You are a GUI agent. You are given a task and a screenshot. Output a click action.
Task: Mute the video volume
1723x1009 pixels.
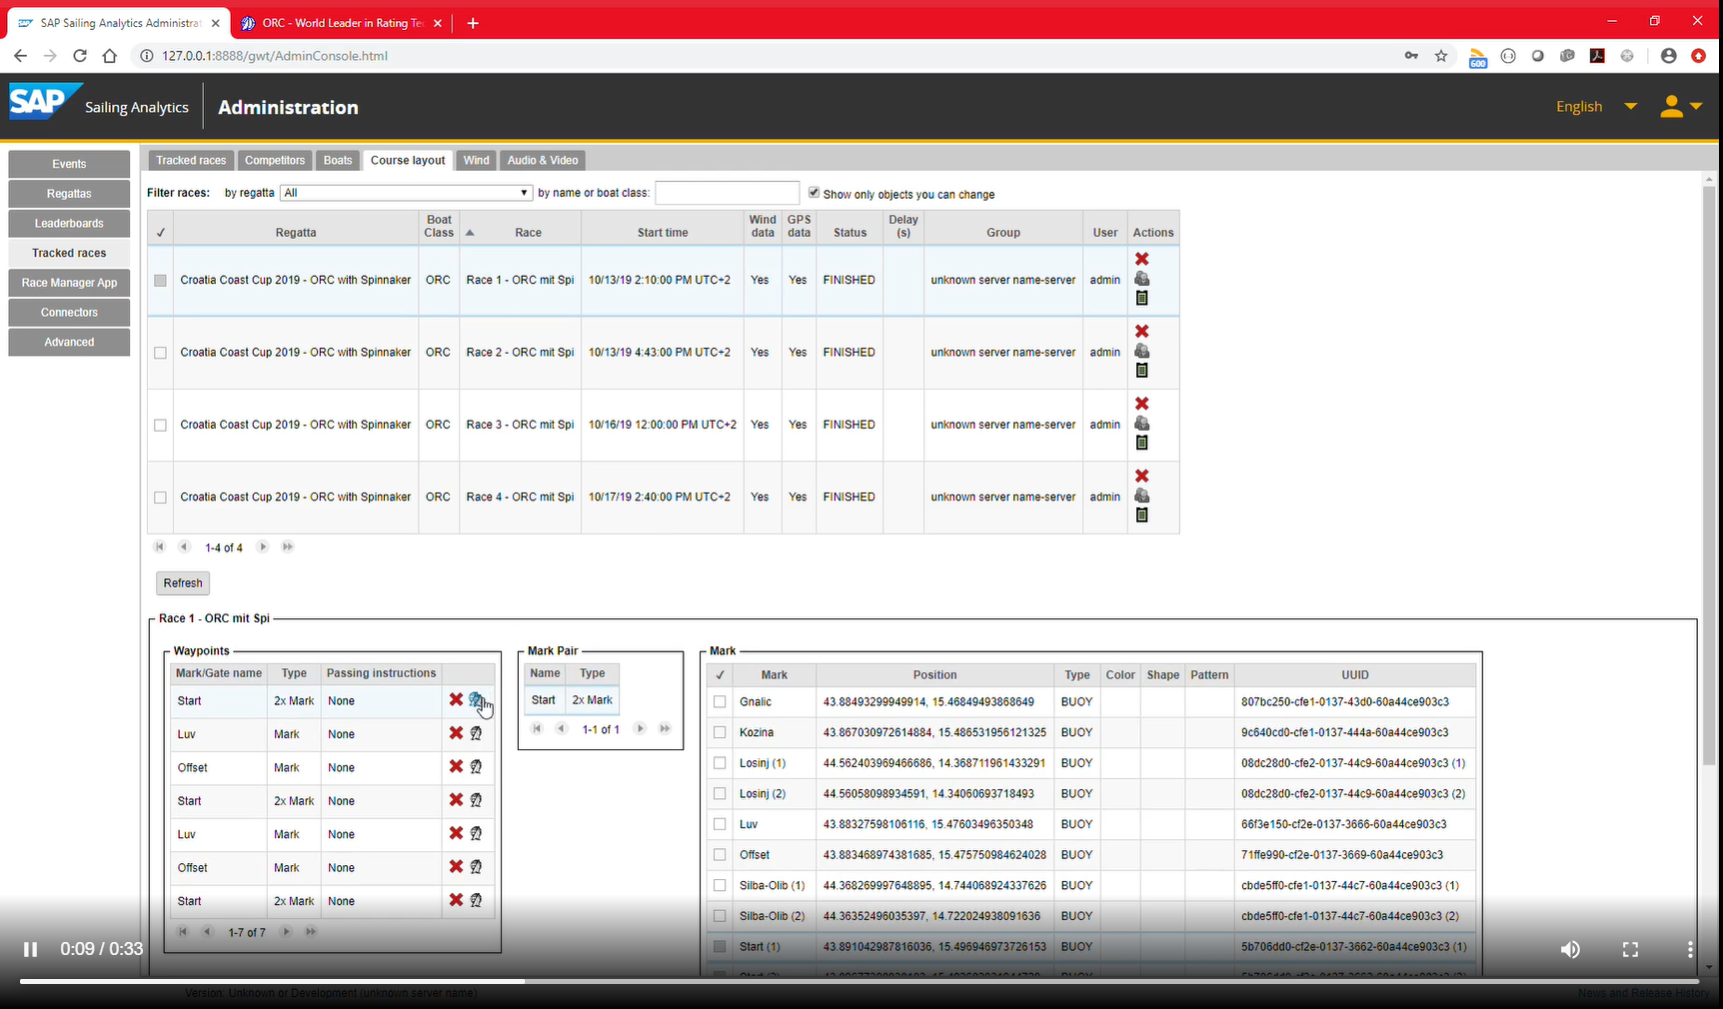1570,949
